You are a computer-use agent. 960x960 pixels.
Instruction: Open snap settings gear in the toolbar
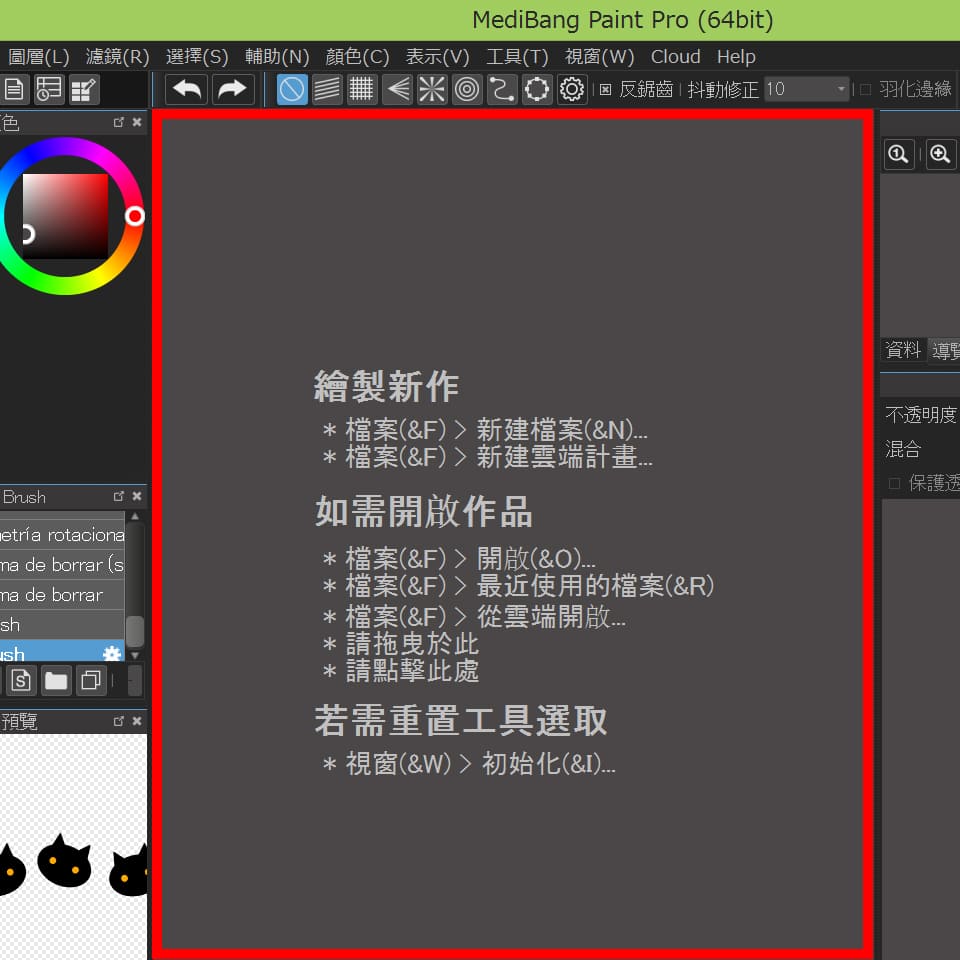pyautogui.click(x=572, y=89)
